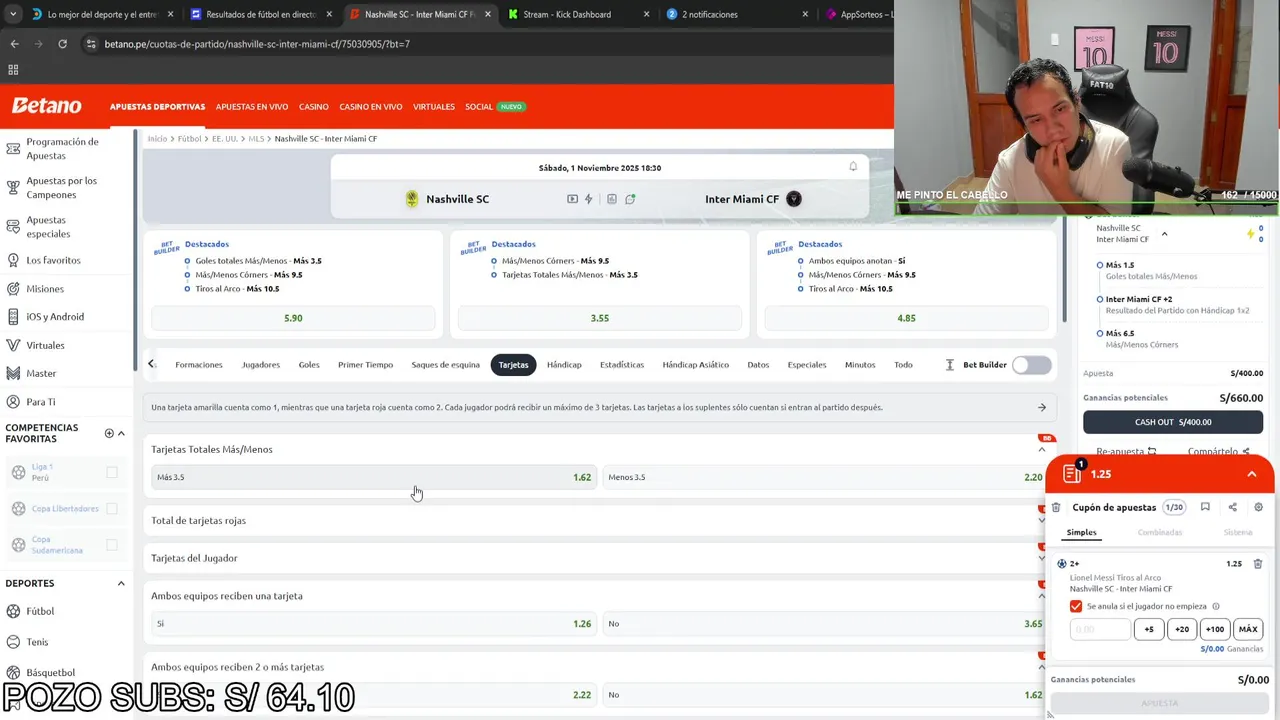Screen dimensions: 1280x720
Task: Click the stake amount input field
Action: tap(1100, 629)
